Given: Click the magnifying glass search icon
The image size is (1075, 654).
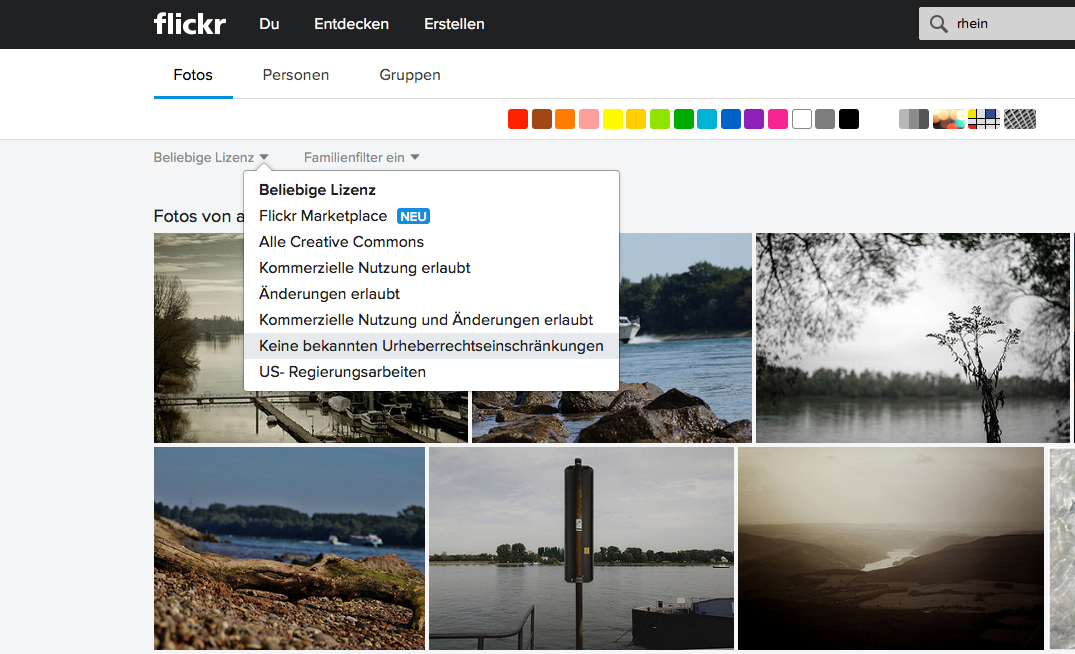Looking at the screenshot, I should click(x=938, y=24).
